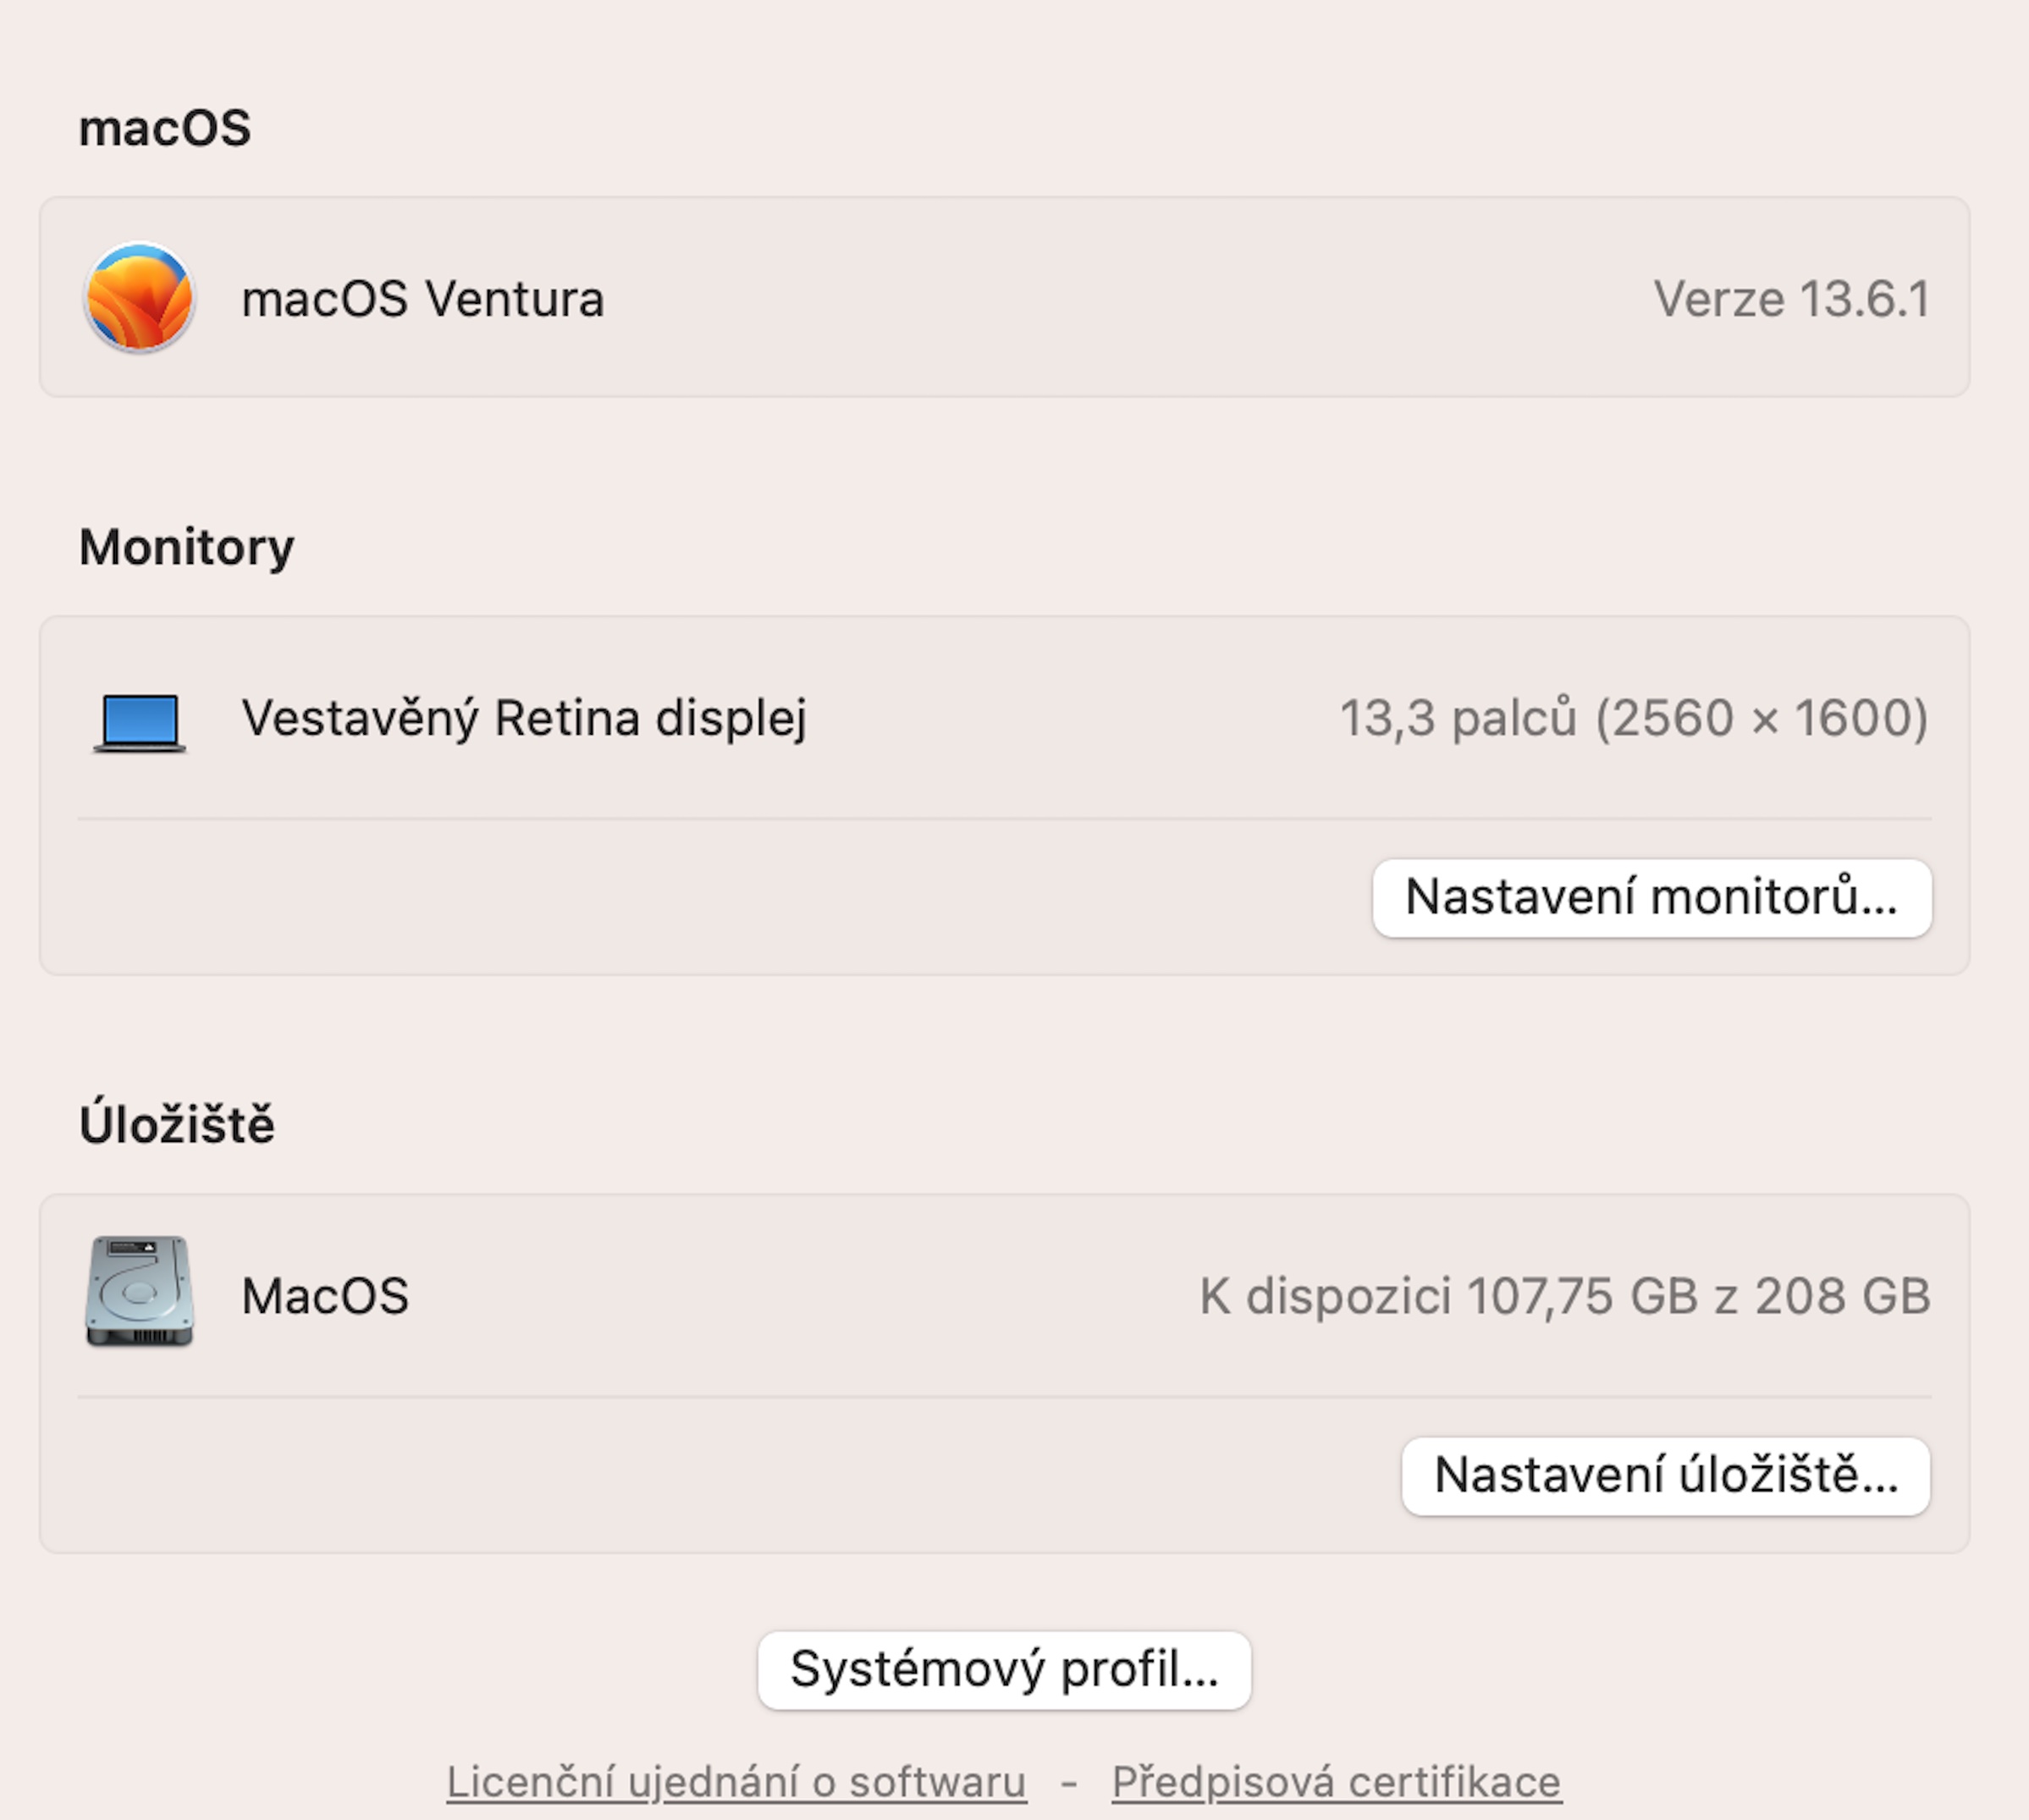Open Předpisová certifikace link
The height and width of the screenshot is (1820, 2029).
coord(1336,1782)
